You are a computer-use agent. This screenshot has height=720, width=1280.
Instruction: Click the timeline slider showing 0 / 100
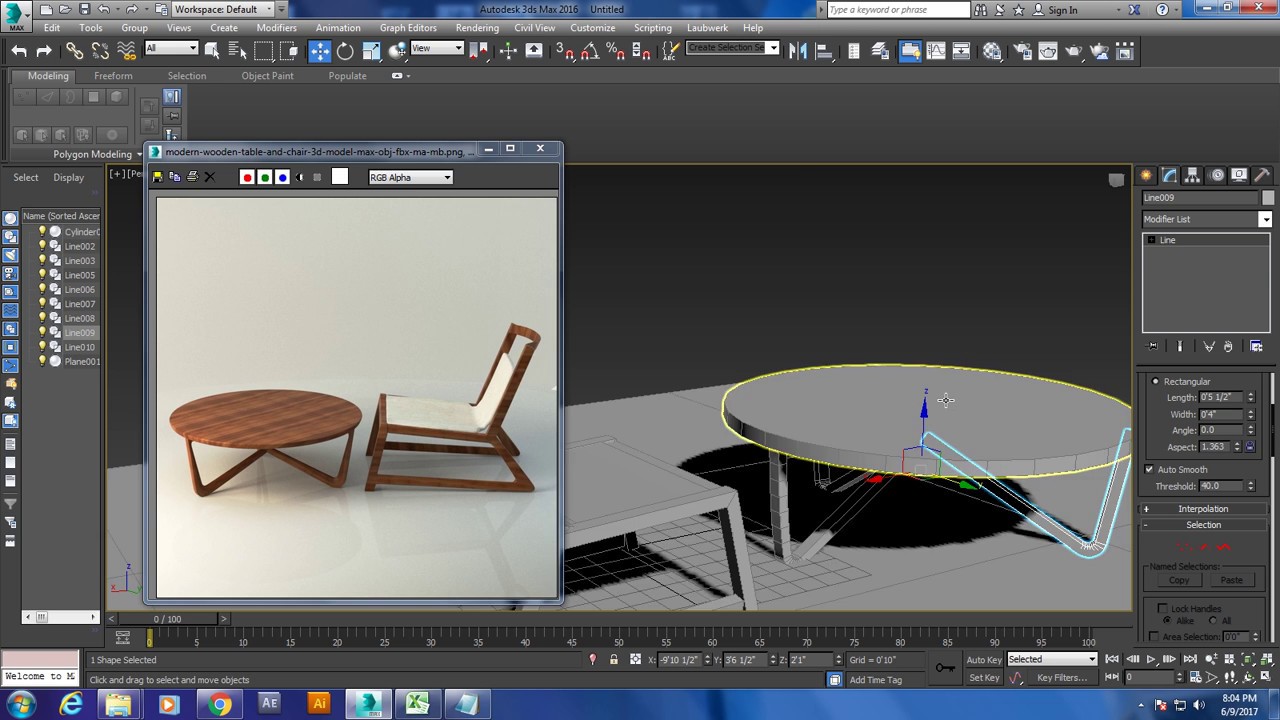tap(168, 619)
